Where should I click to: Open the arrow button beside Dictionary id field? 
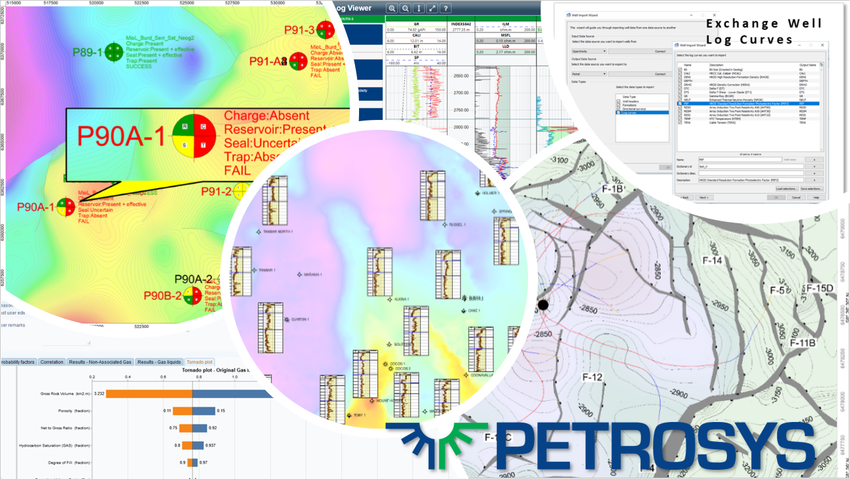click(x=814, y=166)
